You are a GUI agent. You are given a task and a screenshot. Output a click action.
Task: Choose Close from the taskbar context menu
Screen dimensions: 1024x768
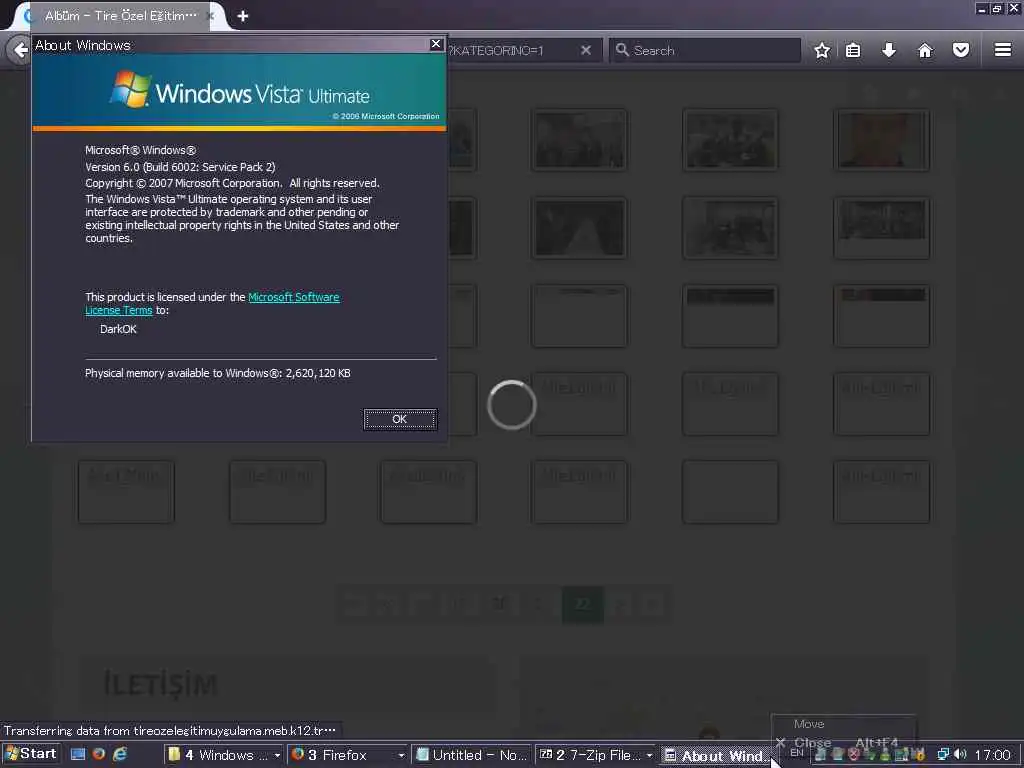point(812,743)
